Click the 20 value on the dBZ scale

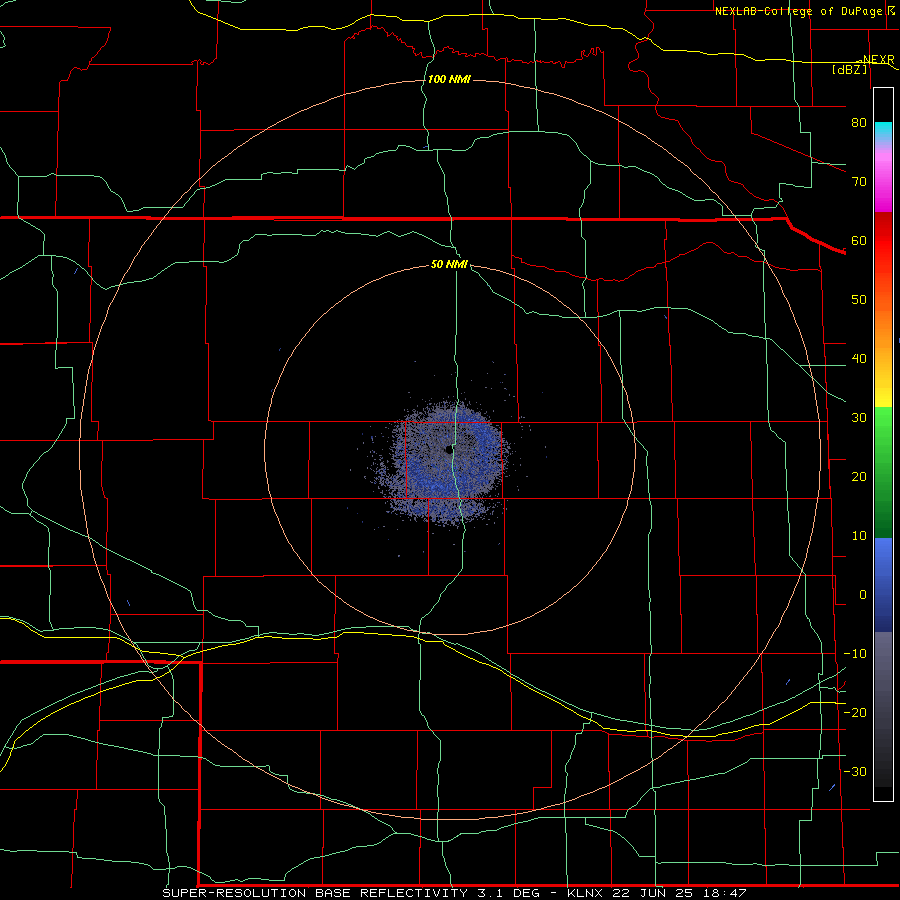coord(859,477)
